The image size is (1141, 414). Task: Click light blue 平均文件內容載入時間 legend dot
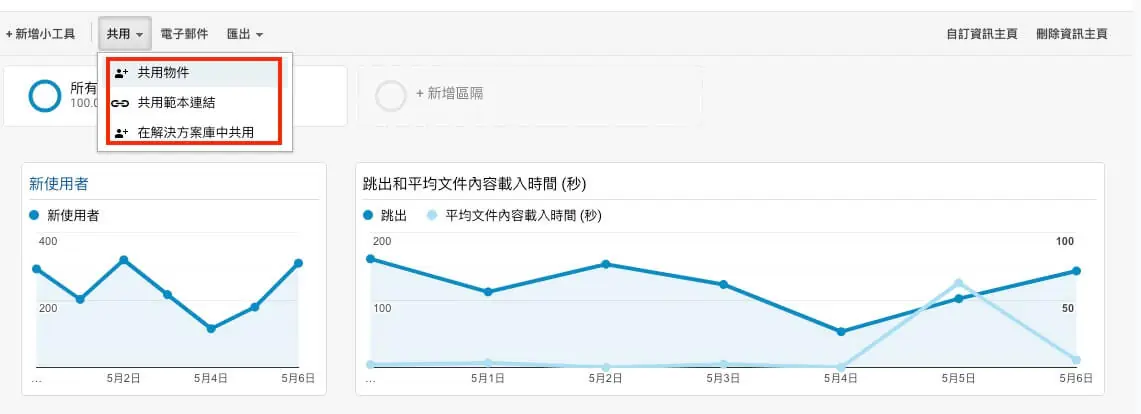(433, 215)
